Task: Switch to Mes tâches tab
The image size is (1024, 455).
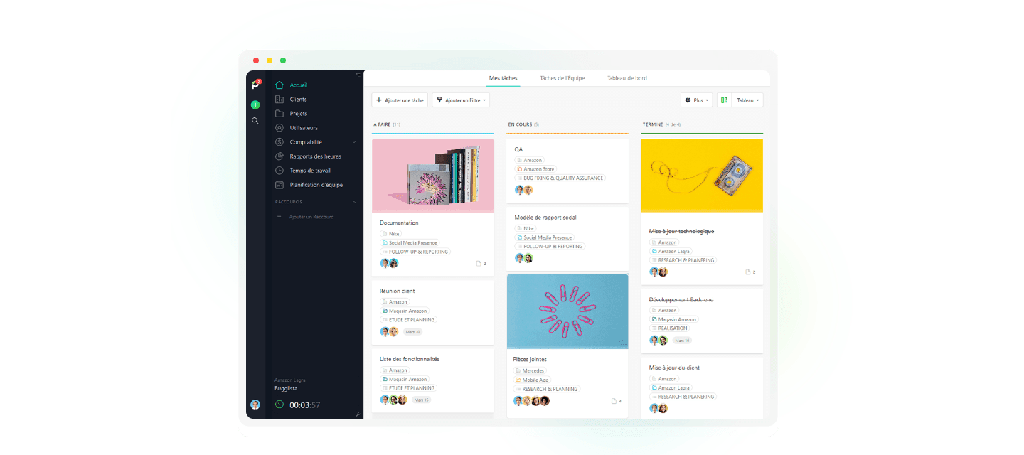Action: pyautogui.click(x=504, y=78)
